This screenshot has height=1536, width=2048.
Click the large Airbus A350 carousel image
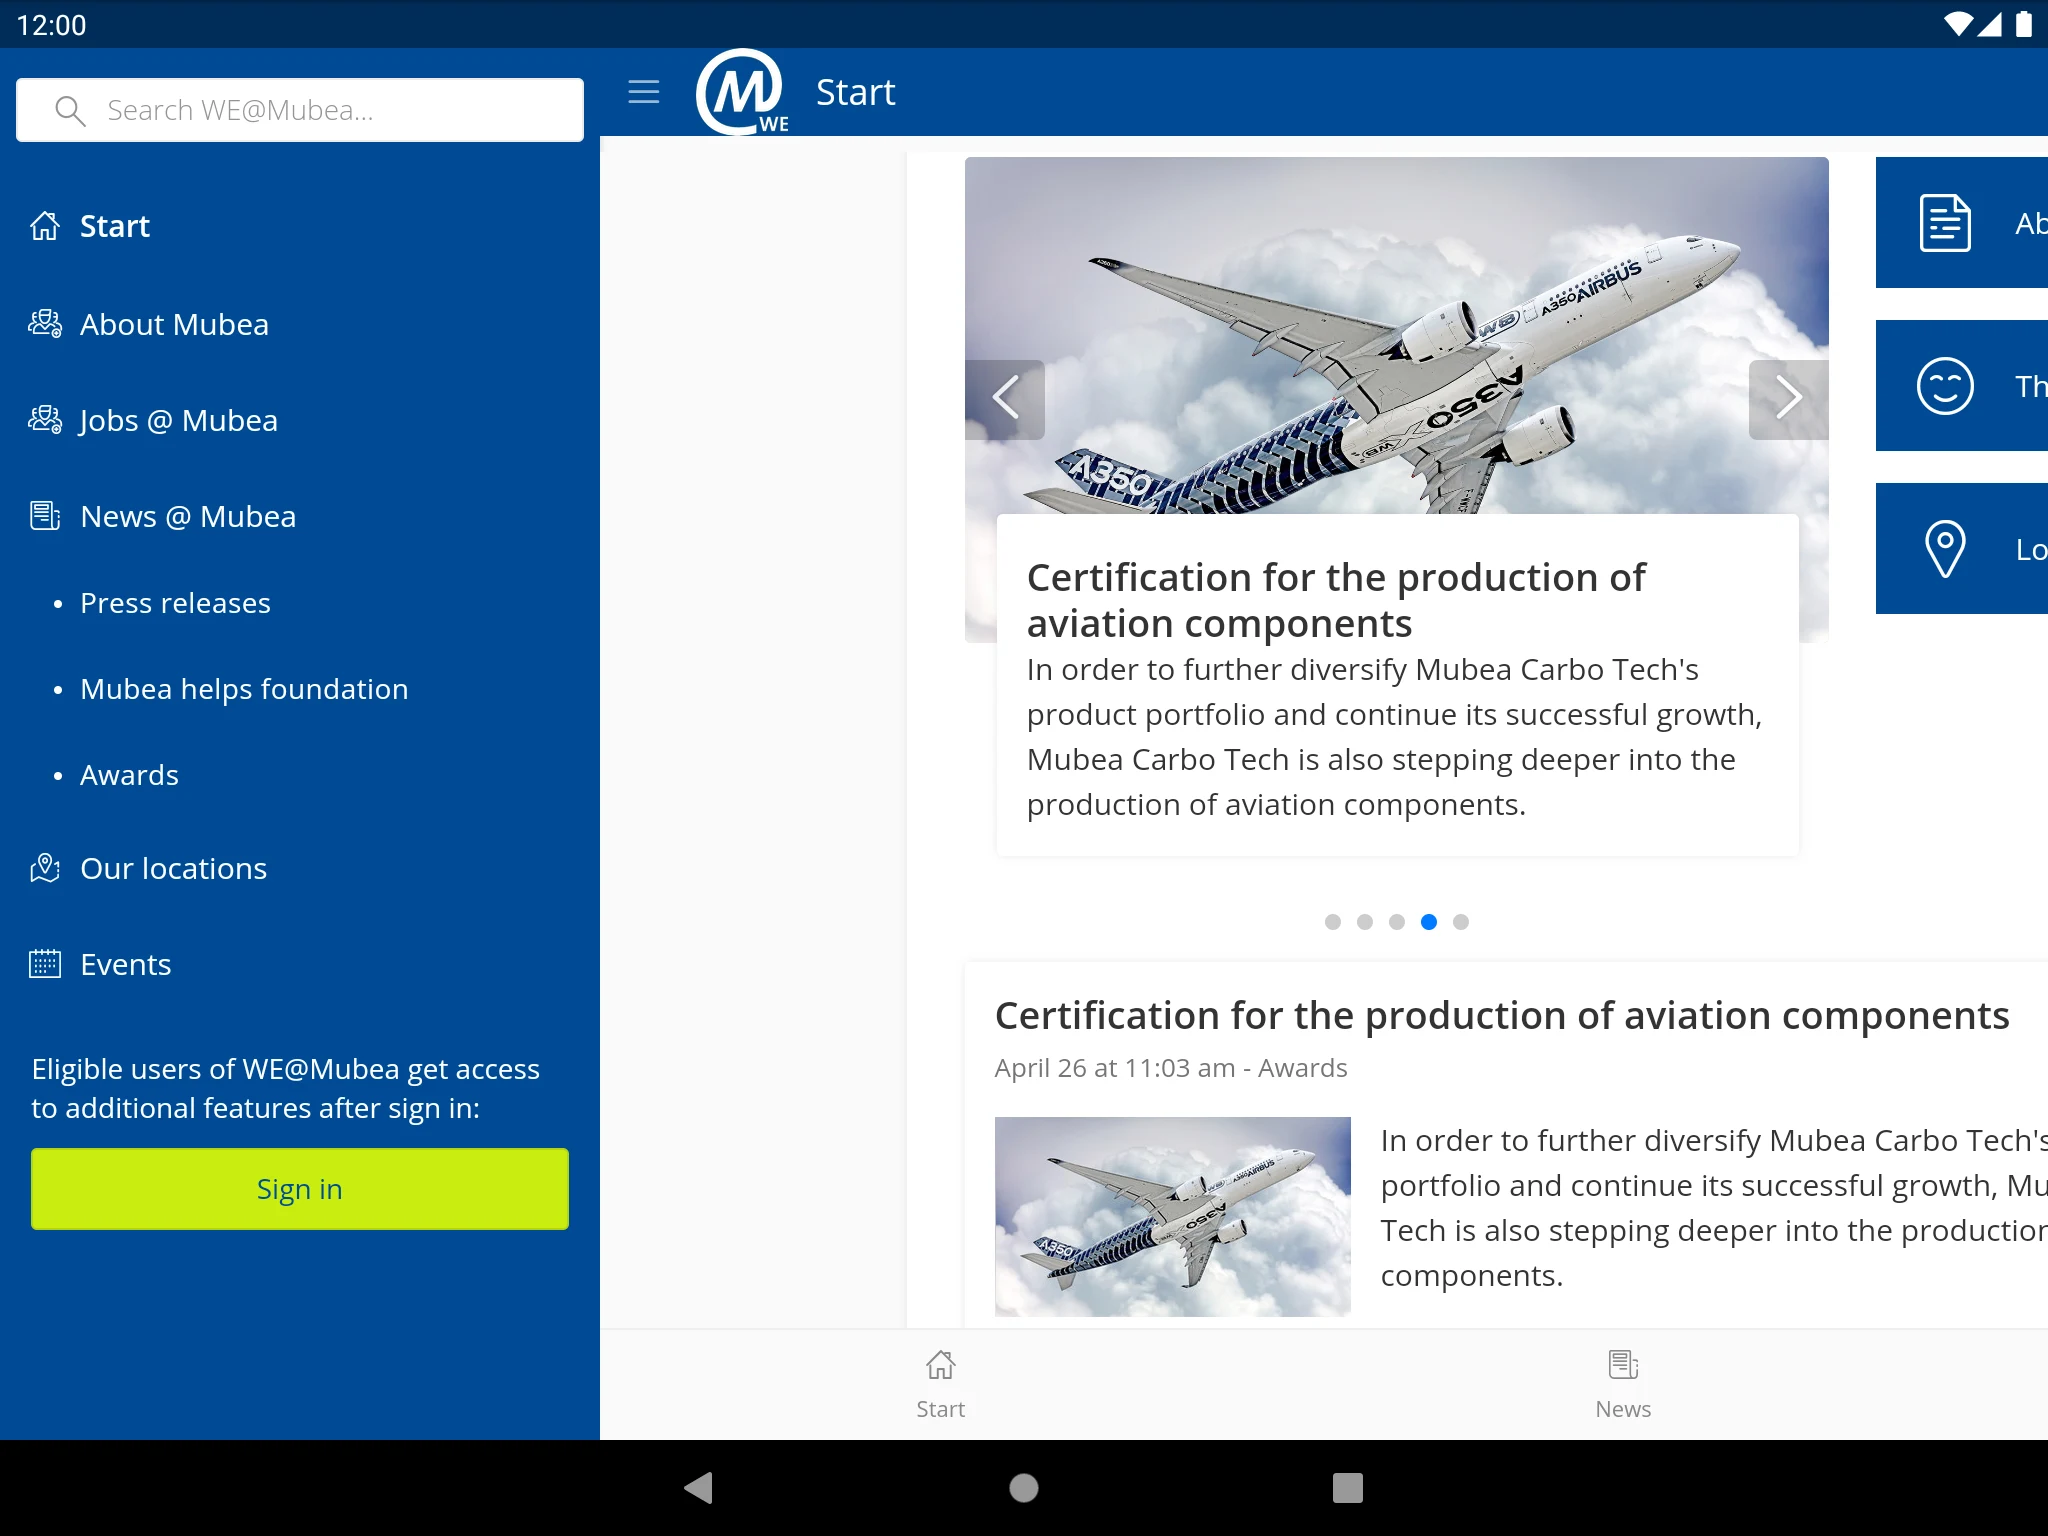[x=1397, y=335]
